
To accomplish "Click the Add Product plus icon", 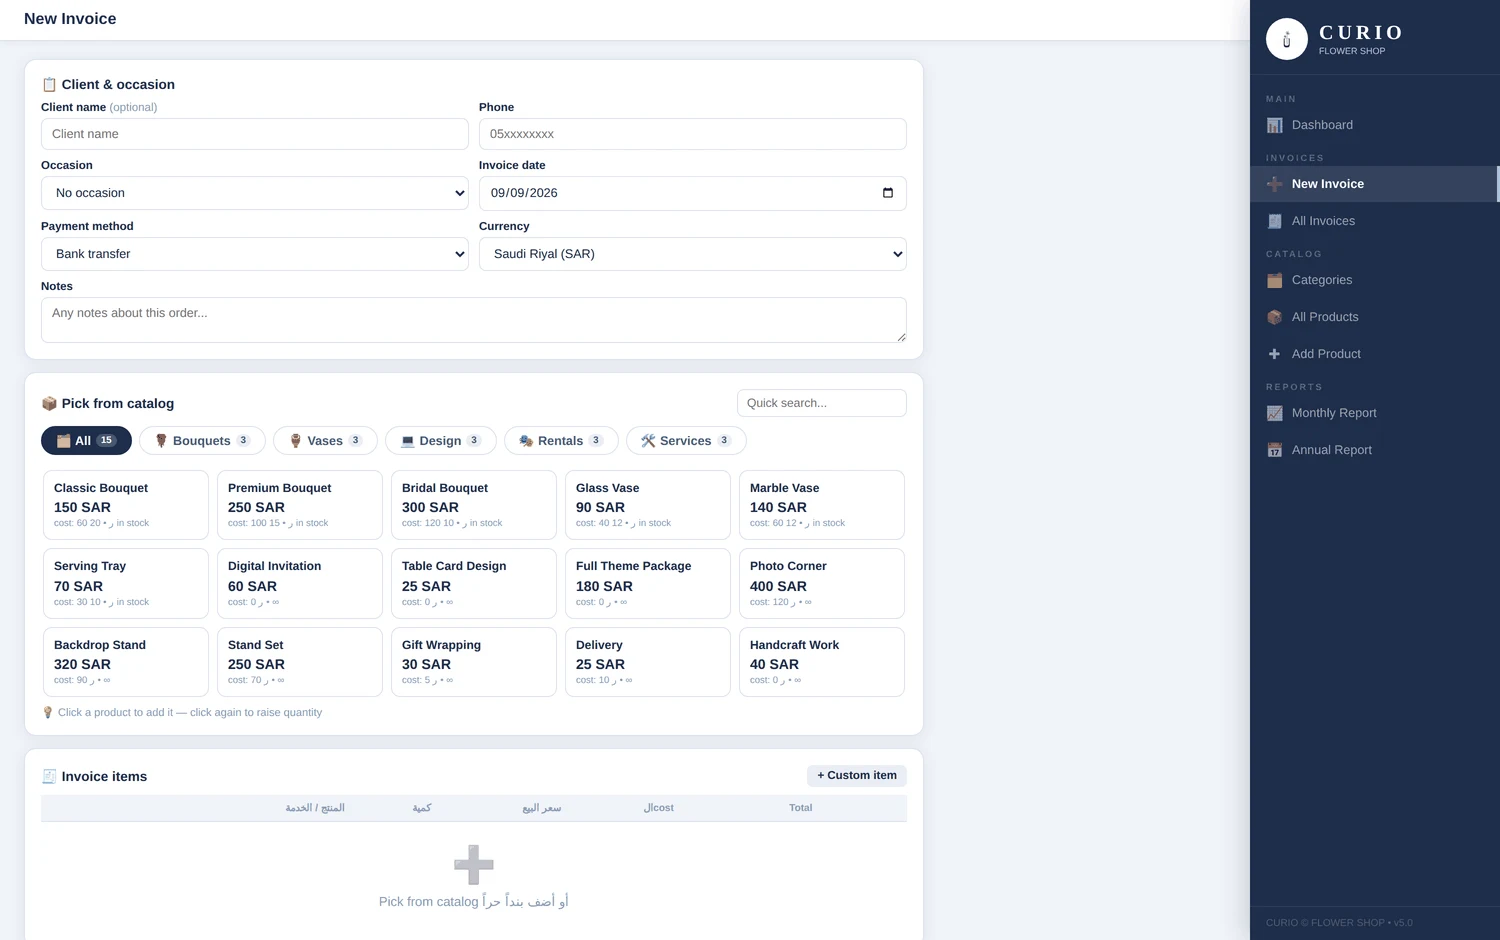I will click(x=1274, y=354).
